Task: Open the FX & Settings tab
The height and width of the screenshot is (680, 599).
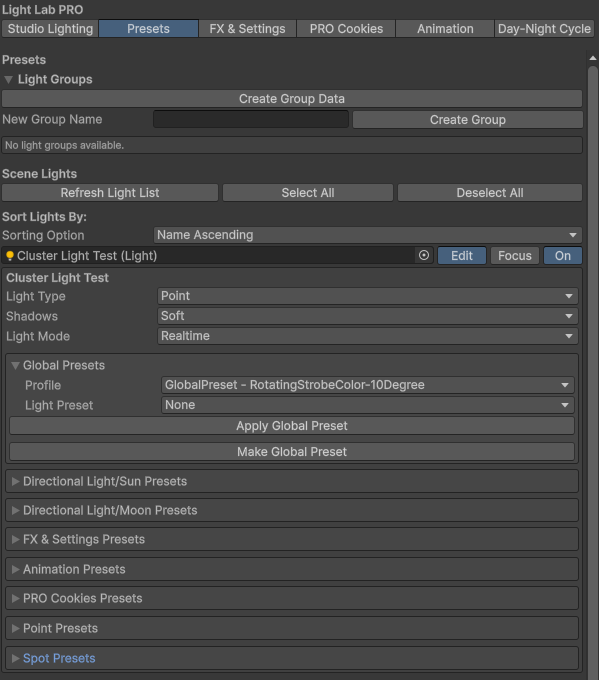Action: [247, 29]
